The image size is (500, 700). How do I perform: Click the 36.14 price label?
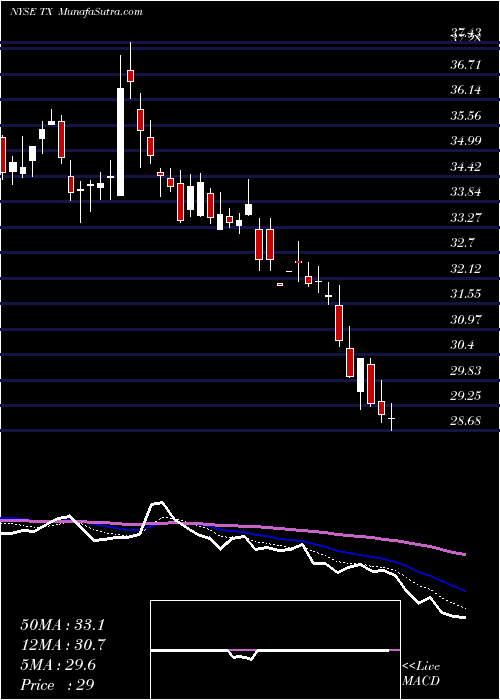pos(466,90)
